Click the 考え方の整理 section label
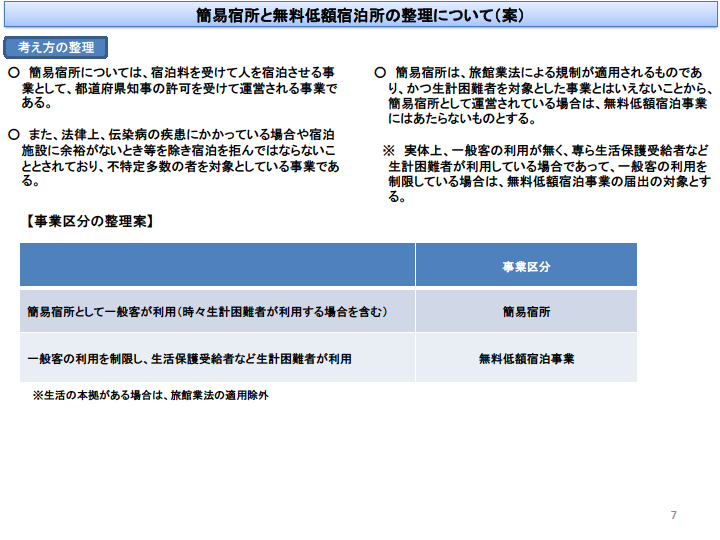This screenshot has width=720, height=540. [56, 47]
